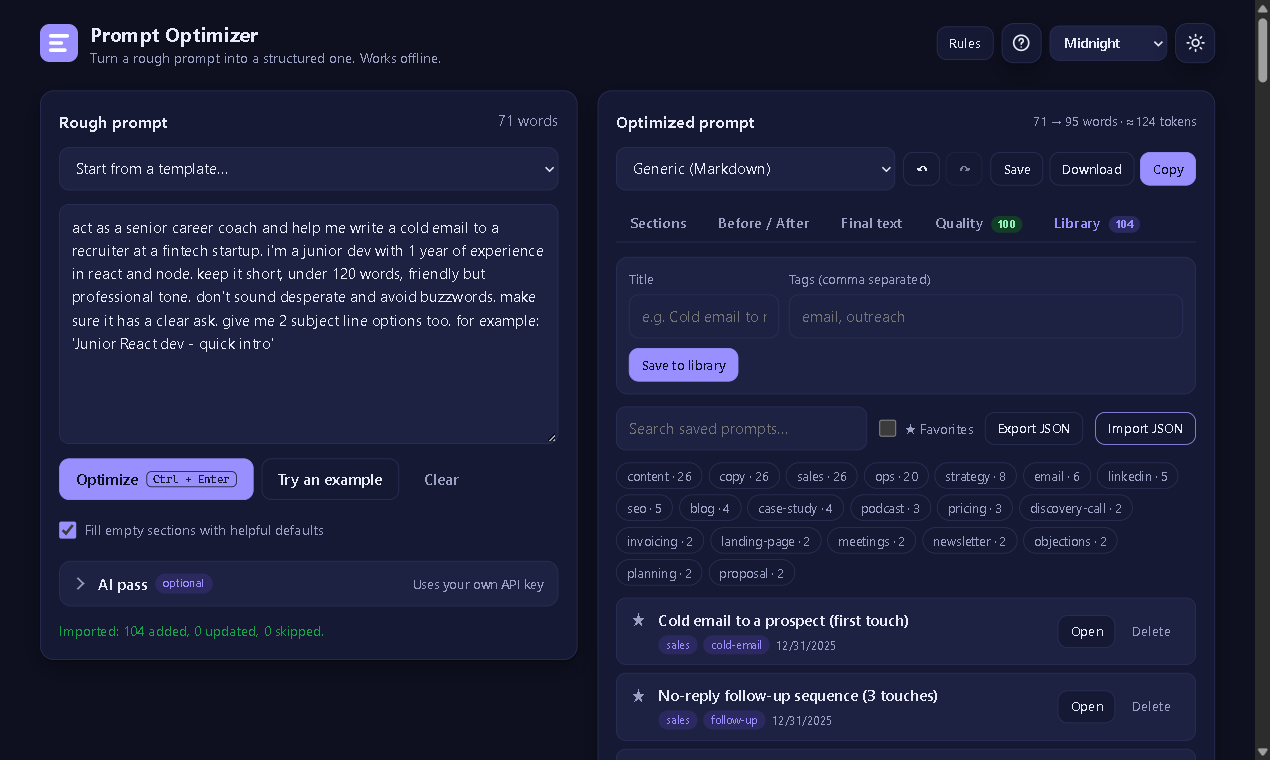This screenshot has height=760, width=1270.
Task: Filter by newsletter tag chip
Action: [x=970, y=541]
